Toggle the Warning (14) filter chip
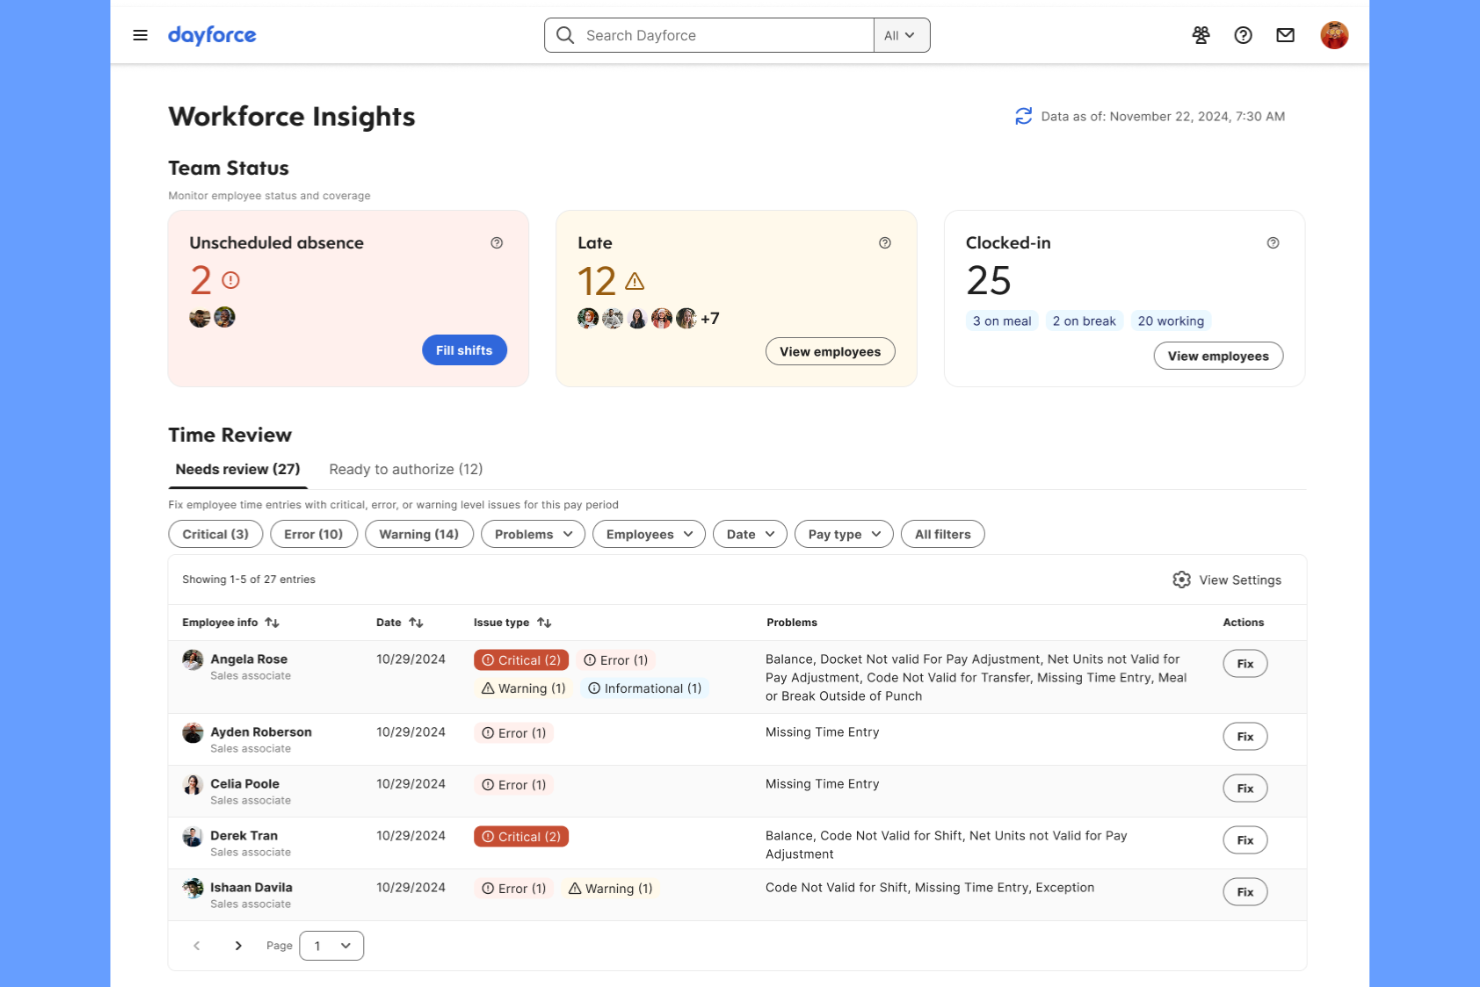Viewport: 1480px width, 987px height. pos(419,534)
